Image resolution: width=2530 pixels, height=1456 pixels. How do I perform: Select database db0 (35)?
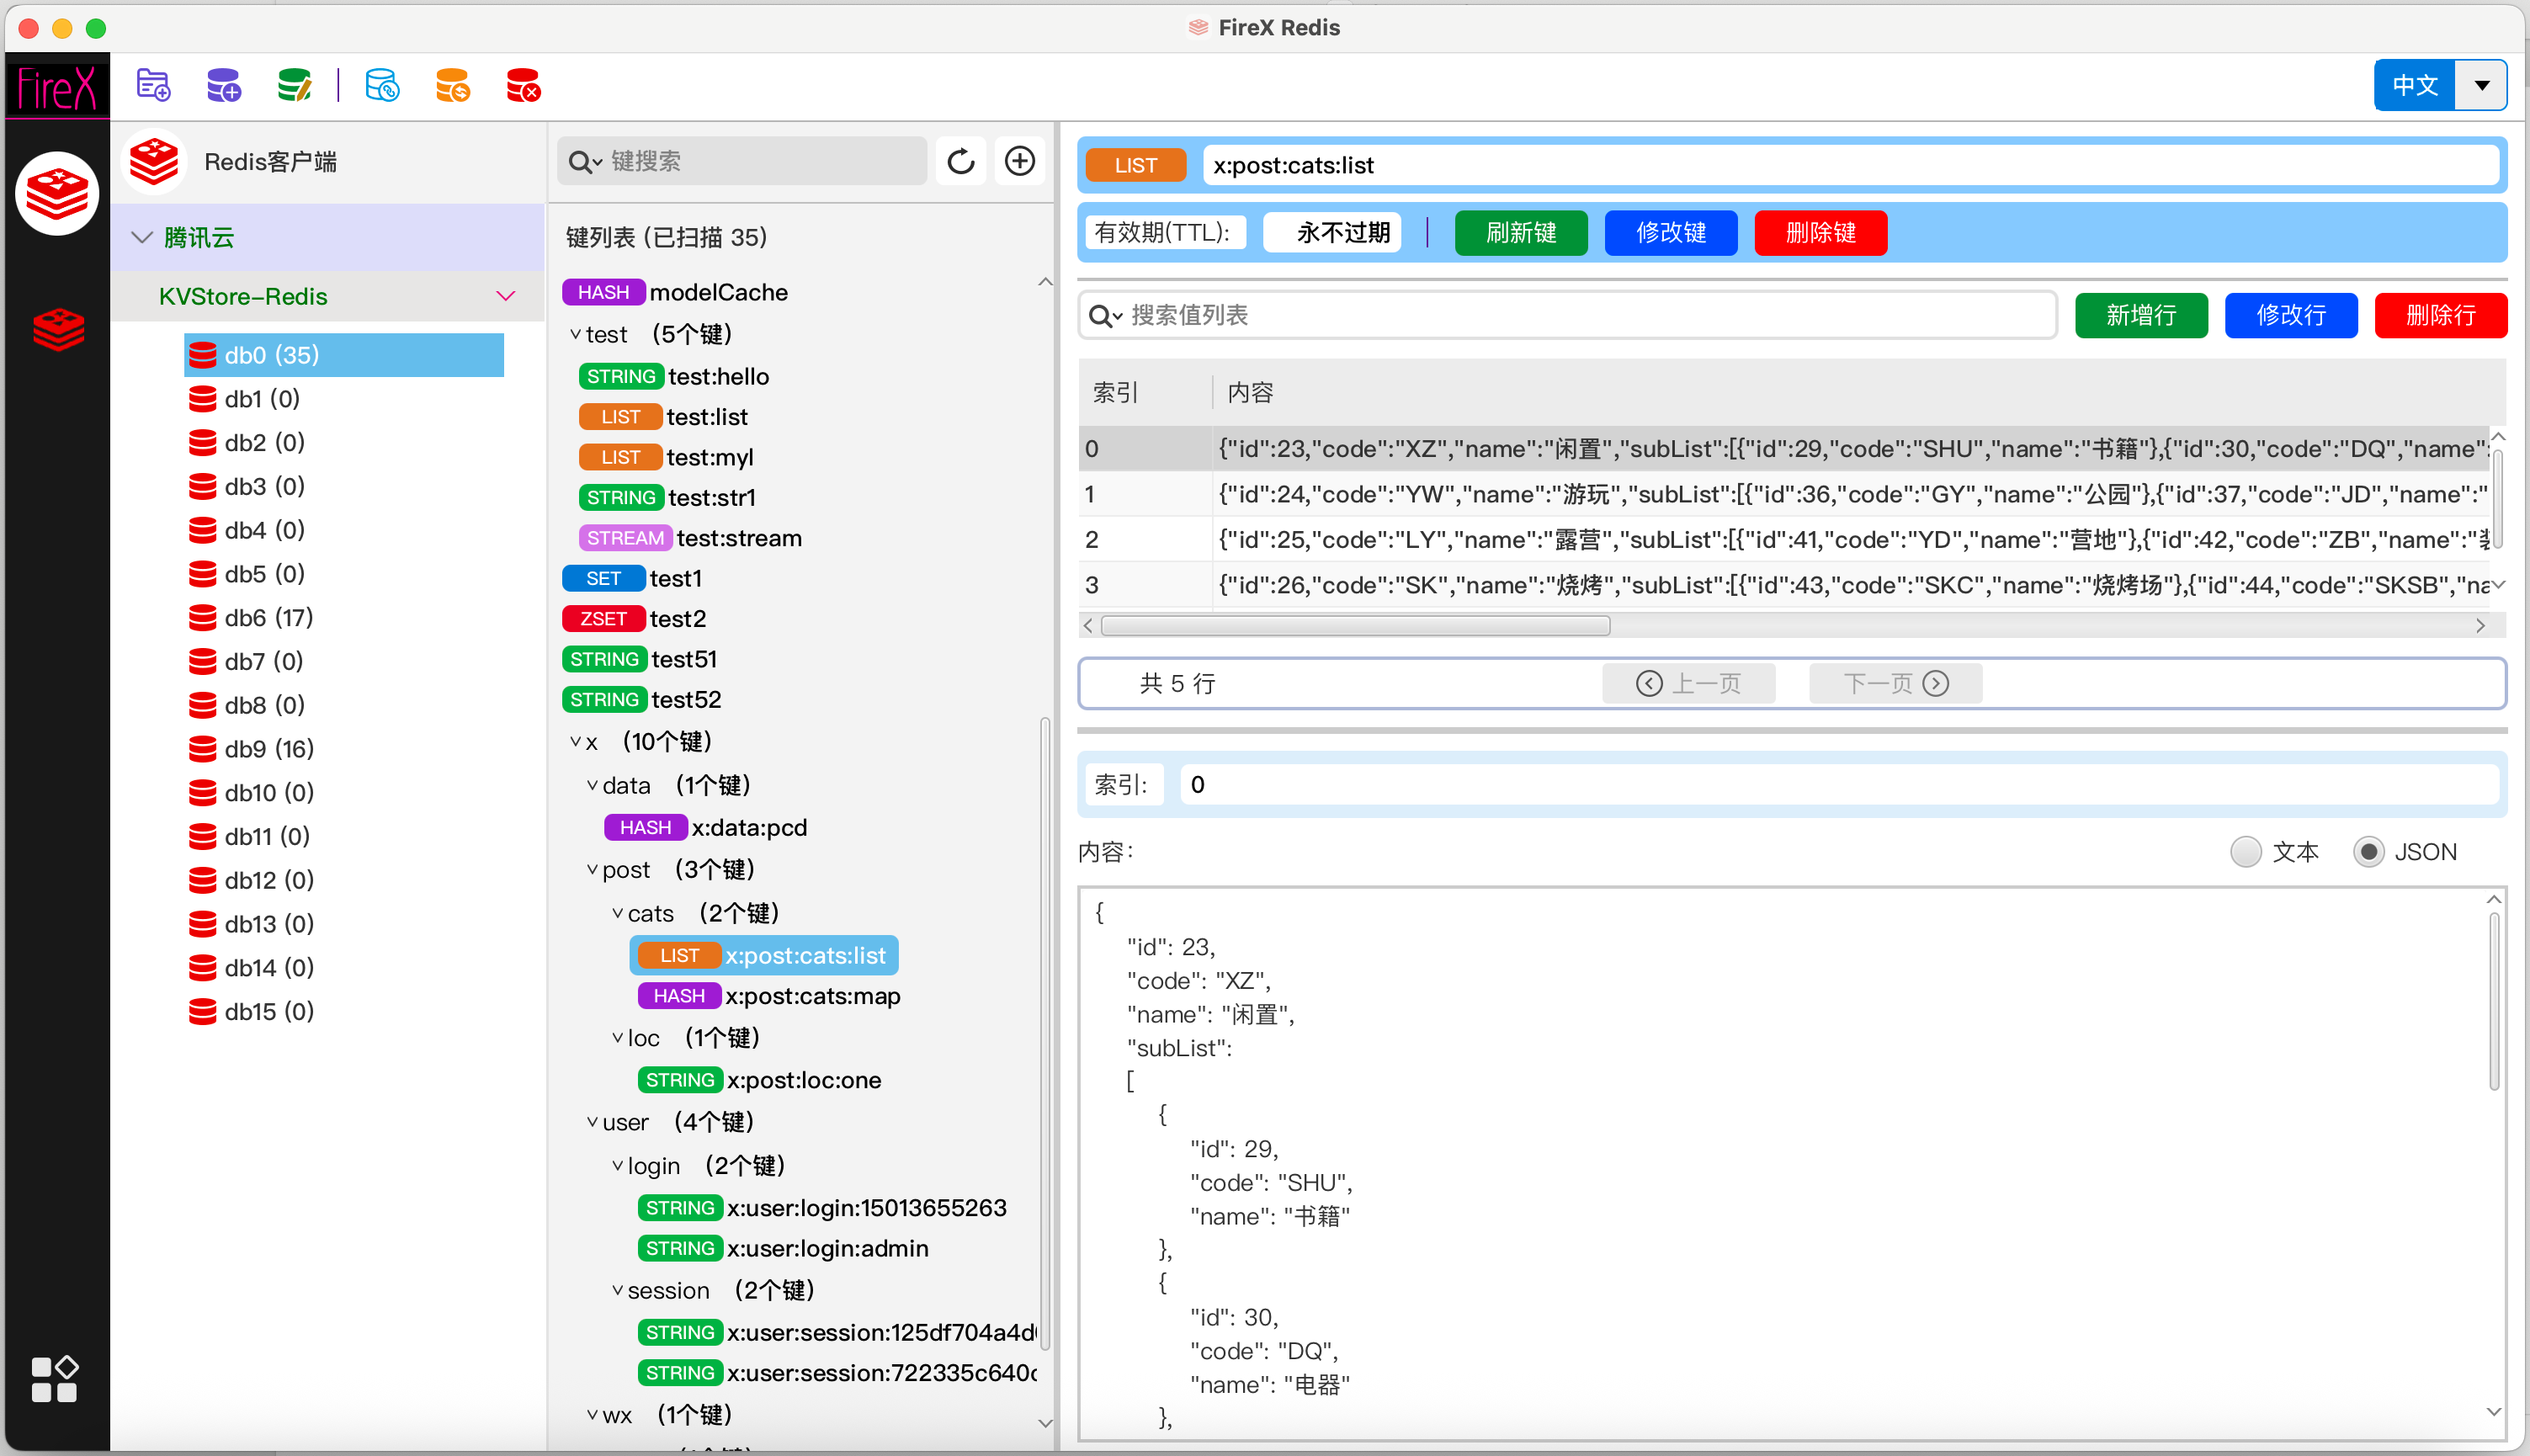click(344, 355)
